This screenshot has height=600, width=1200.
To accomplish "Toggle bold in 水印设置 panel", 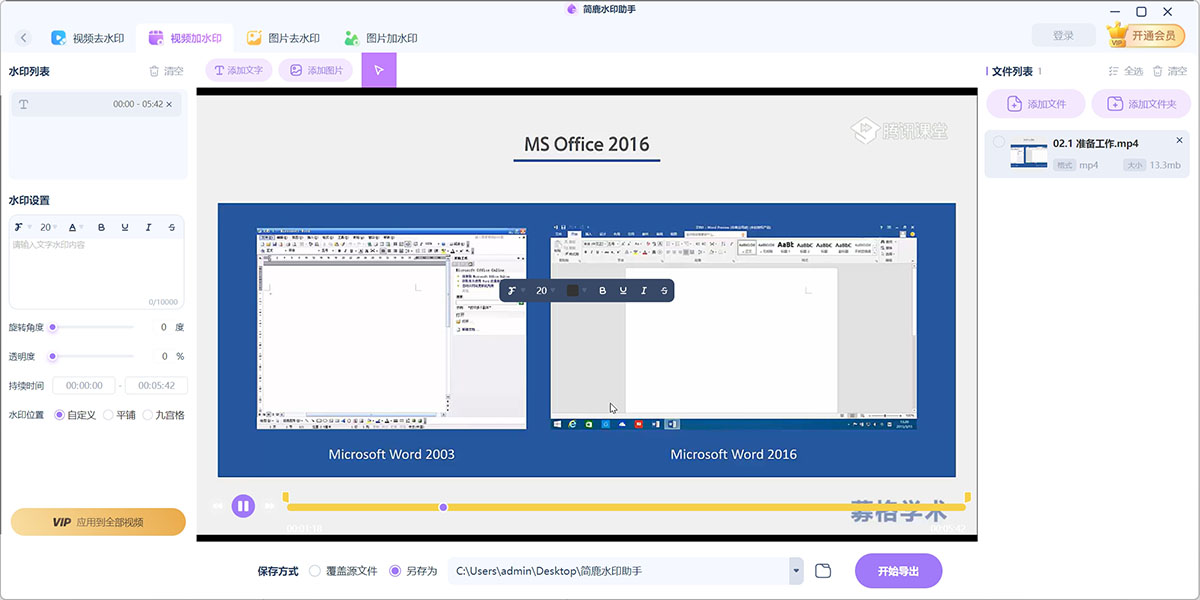I will pos(101,227).
